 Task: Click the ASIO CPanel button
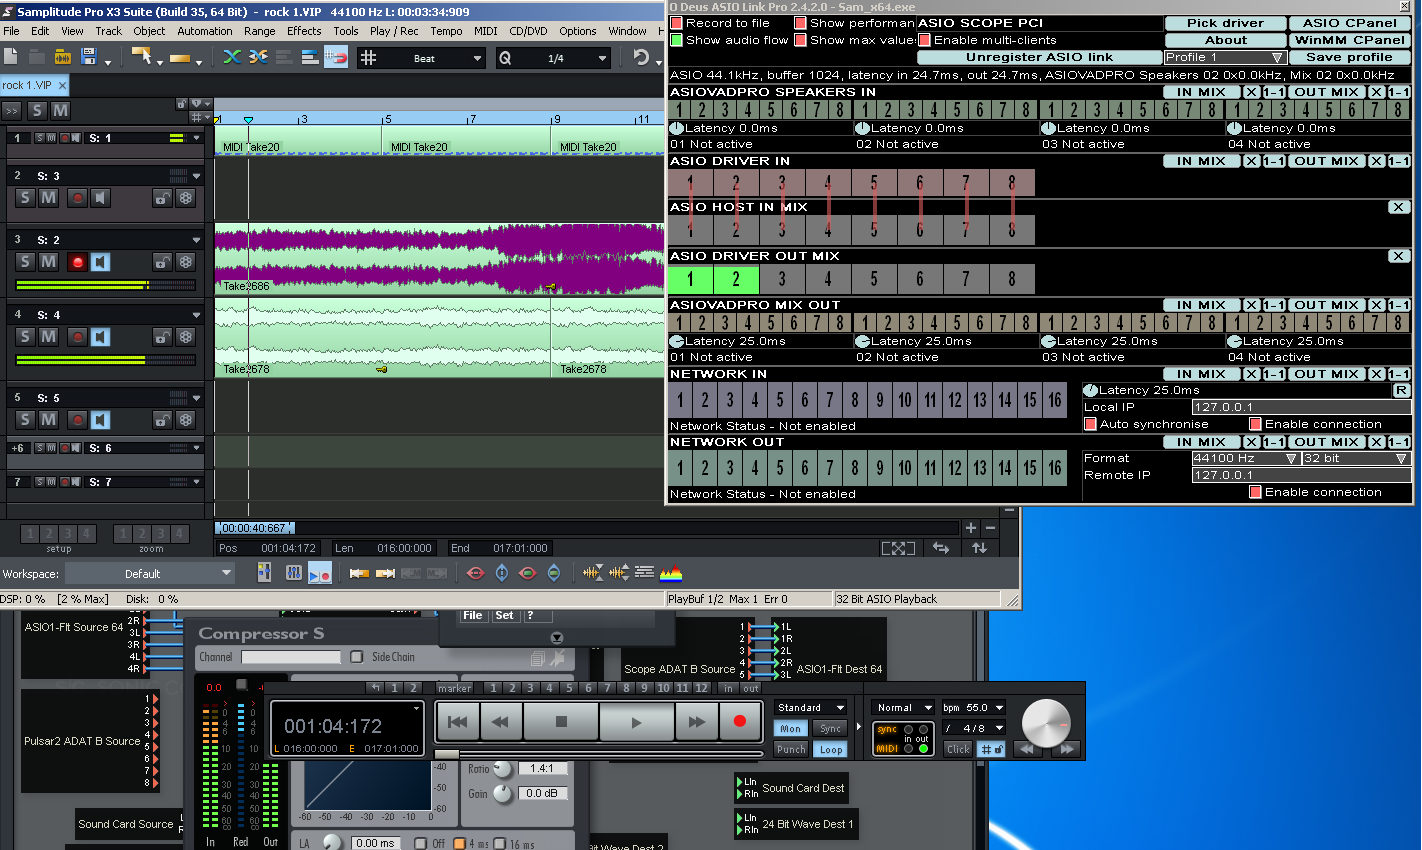click(1350, 23)
